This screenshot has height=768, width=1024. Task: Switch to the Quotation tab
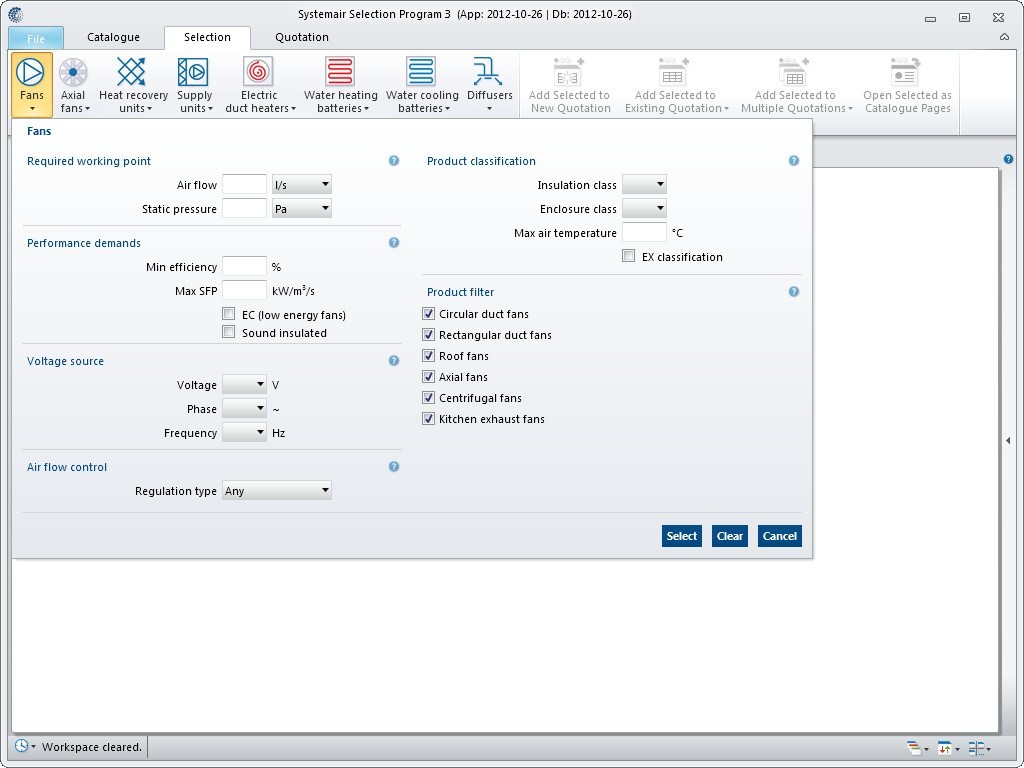point(301,37)
